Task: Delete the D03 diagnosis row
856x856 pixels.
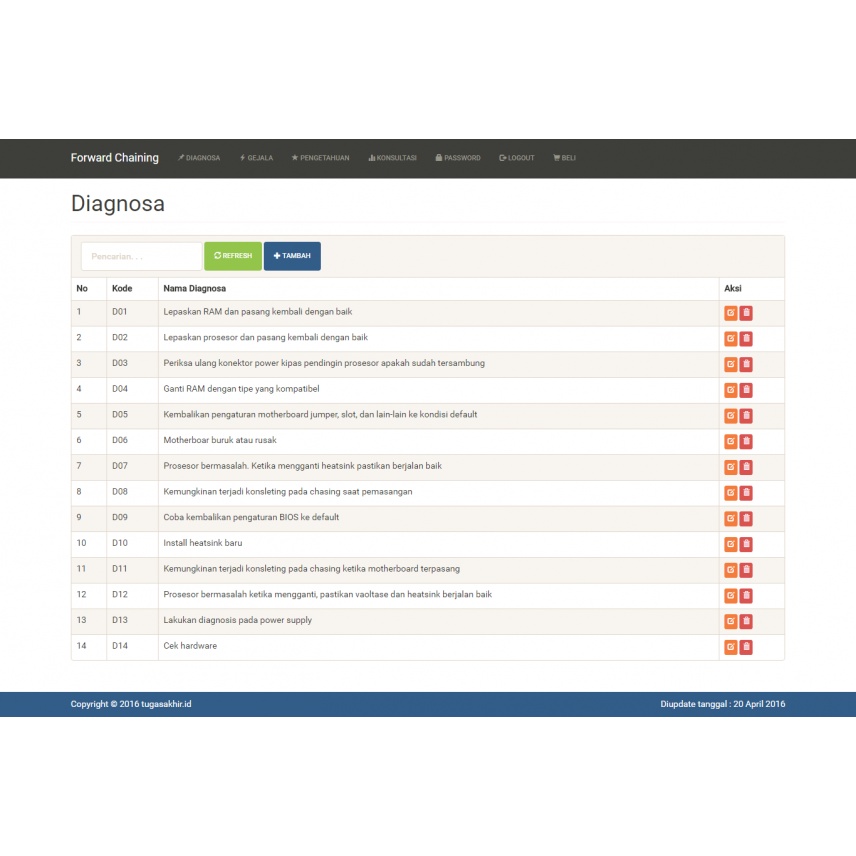Action: tap(746, 364)
